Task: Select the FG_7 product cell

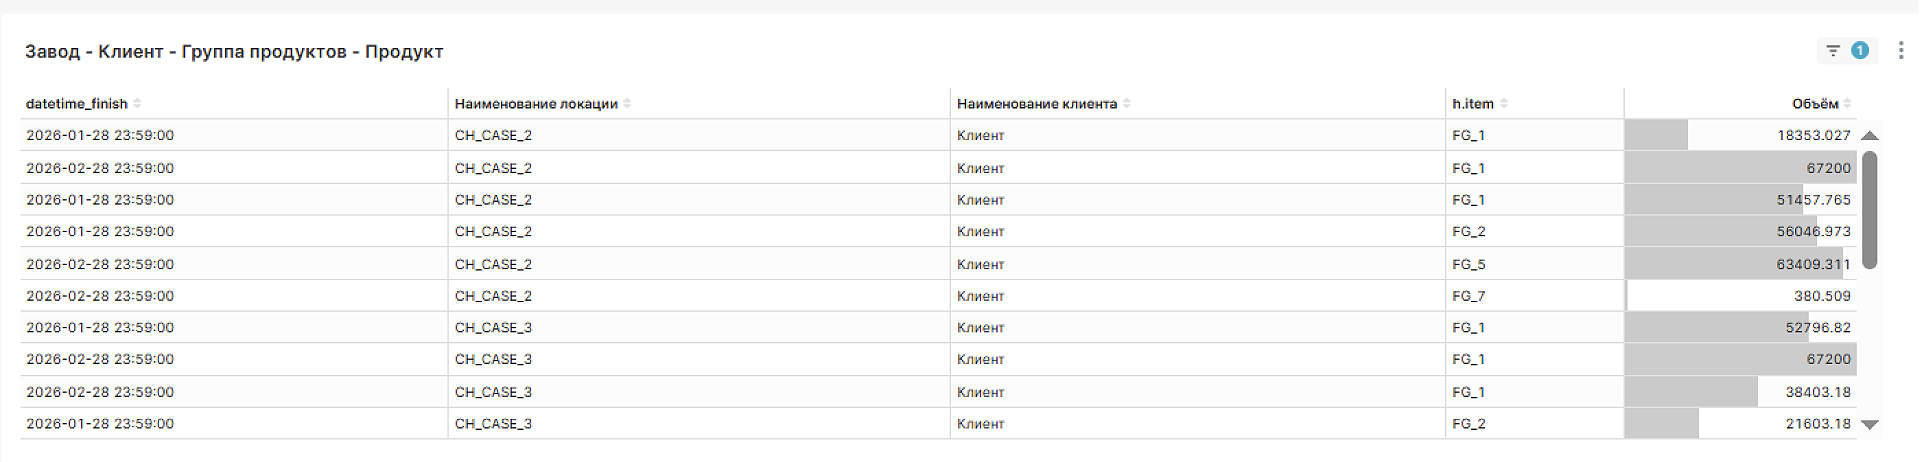Action: coord(1468,296)
